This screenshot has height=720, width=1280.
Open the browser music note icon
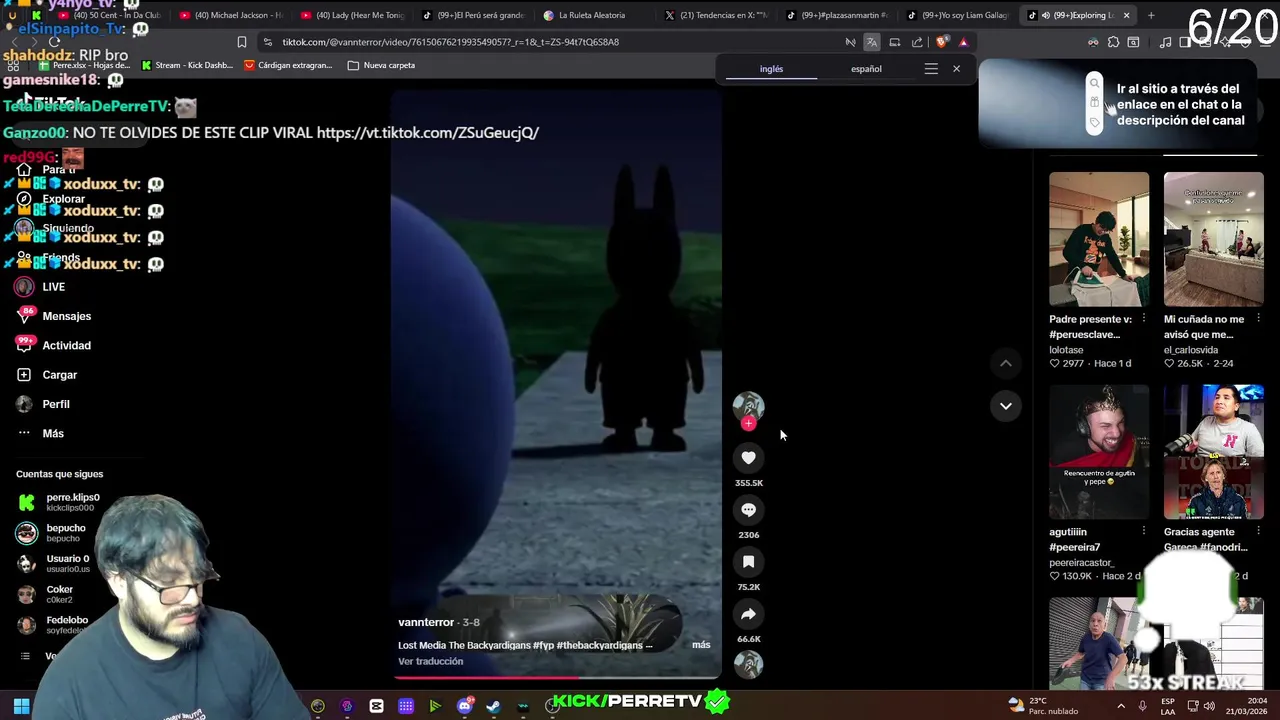click(x=1165, y=42)
